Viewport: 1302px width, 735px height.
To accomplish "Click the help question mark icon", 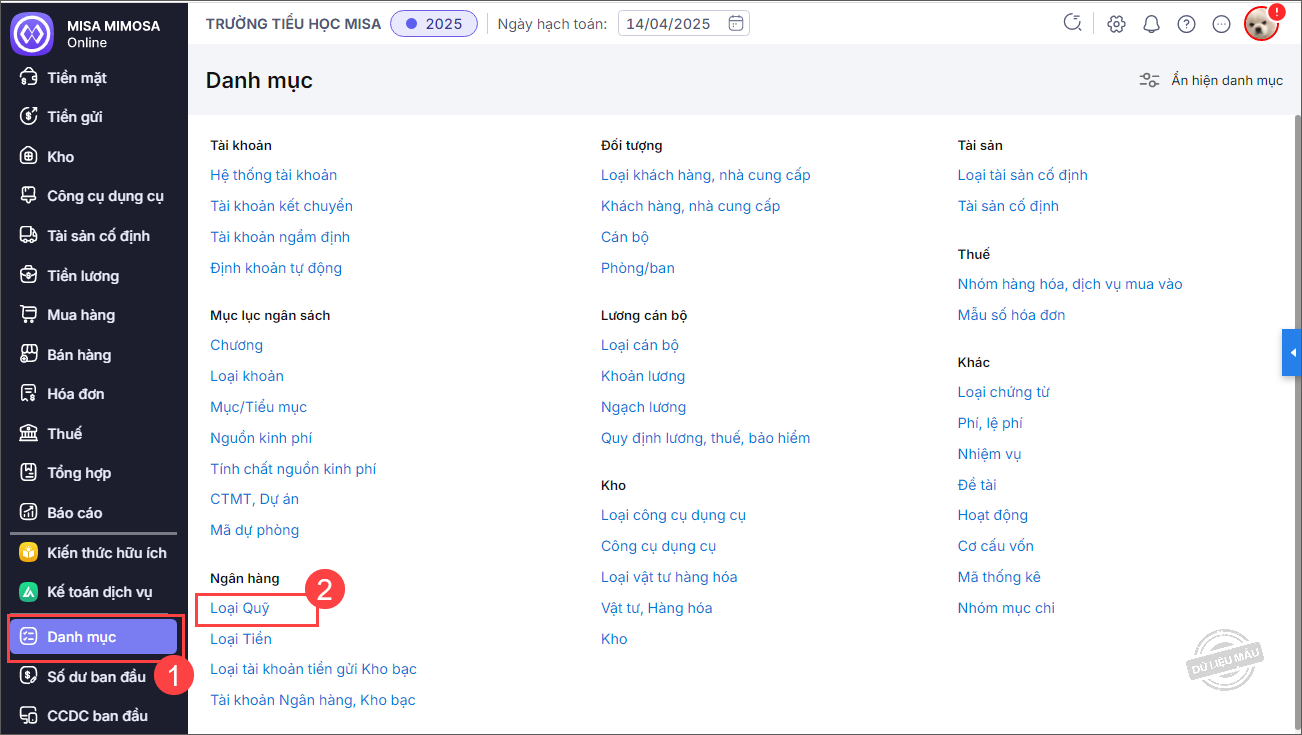I will point(1186,24).
